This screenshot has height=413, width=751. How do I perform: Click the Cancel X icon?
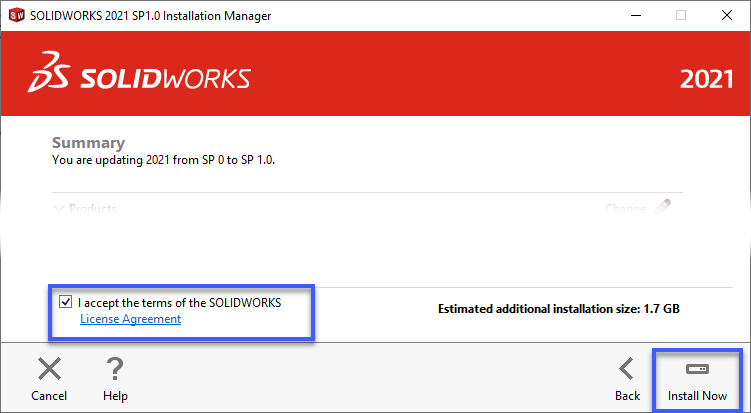(x=49, y=369)
